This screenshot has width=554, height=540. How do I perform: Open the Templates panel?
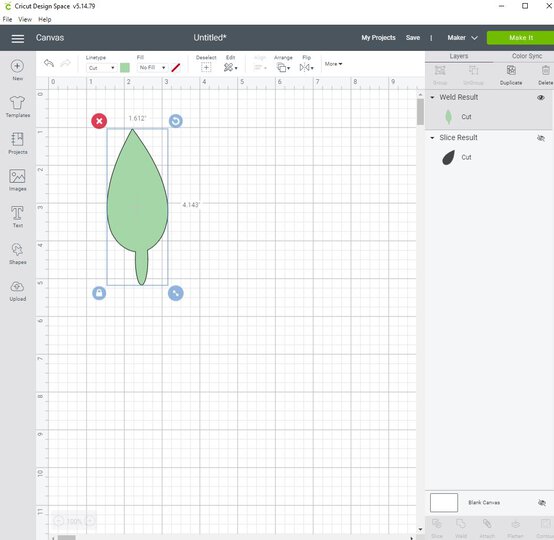tap(17, 107)
